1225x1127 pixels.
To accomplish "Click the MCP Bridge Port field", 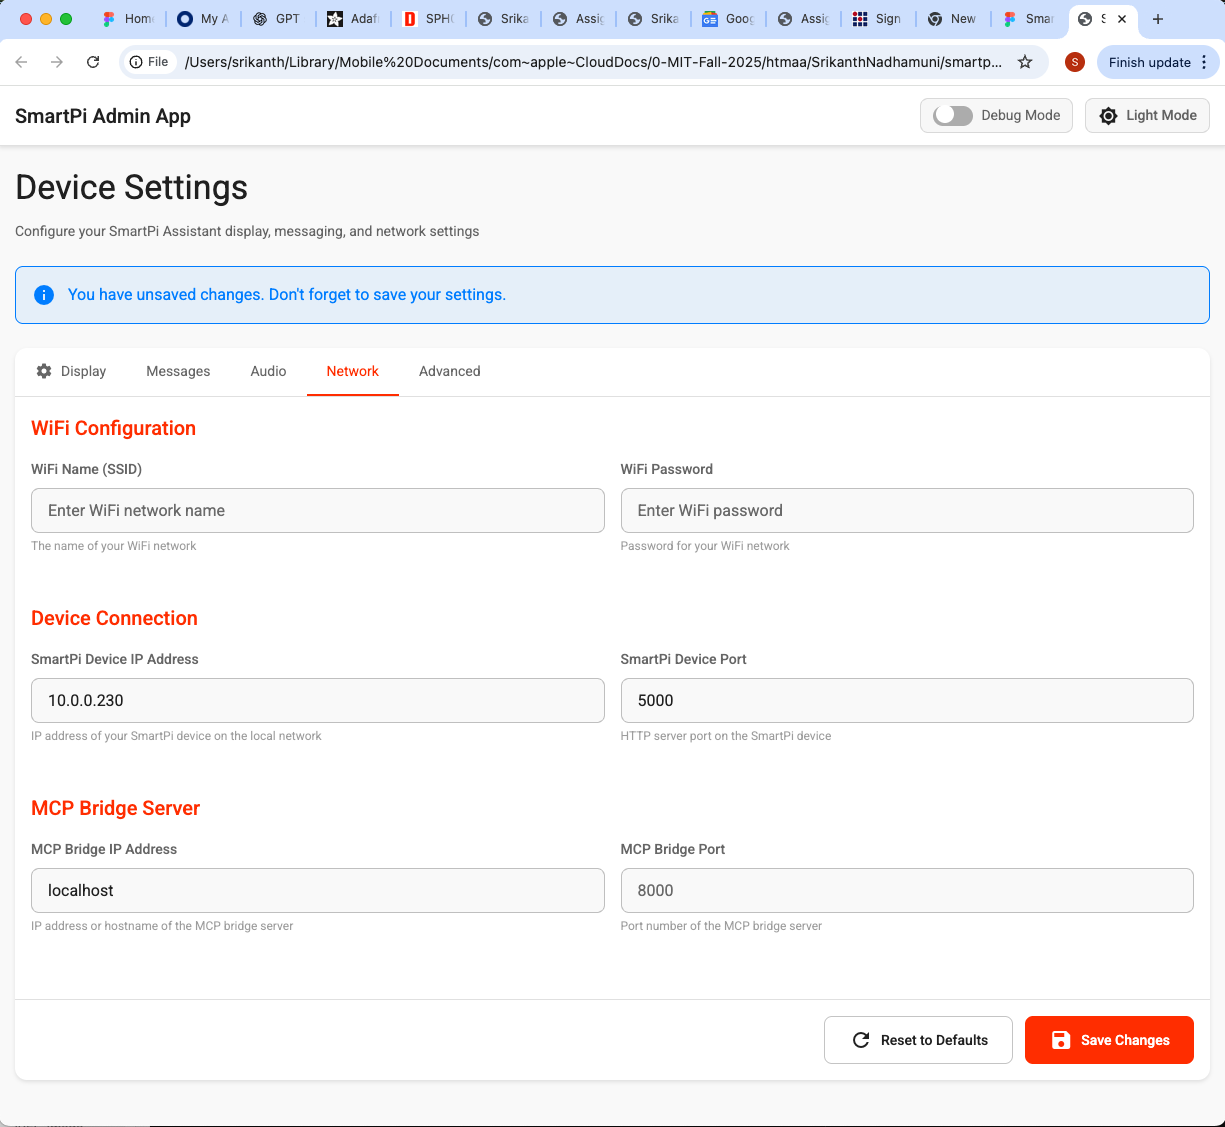I will coord(906,890).
